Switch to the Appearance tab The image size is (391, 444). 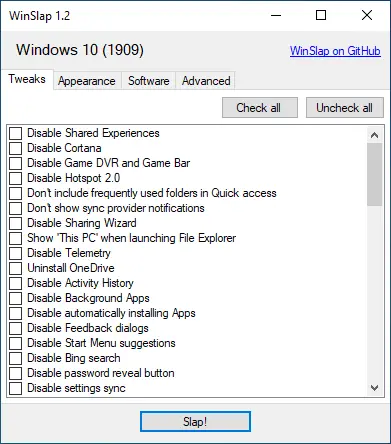(x=87, y=81)
